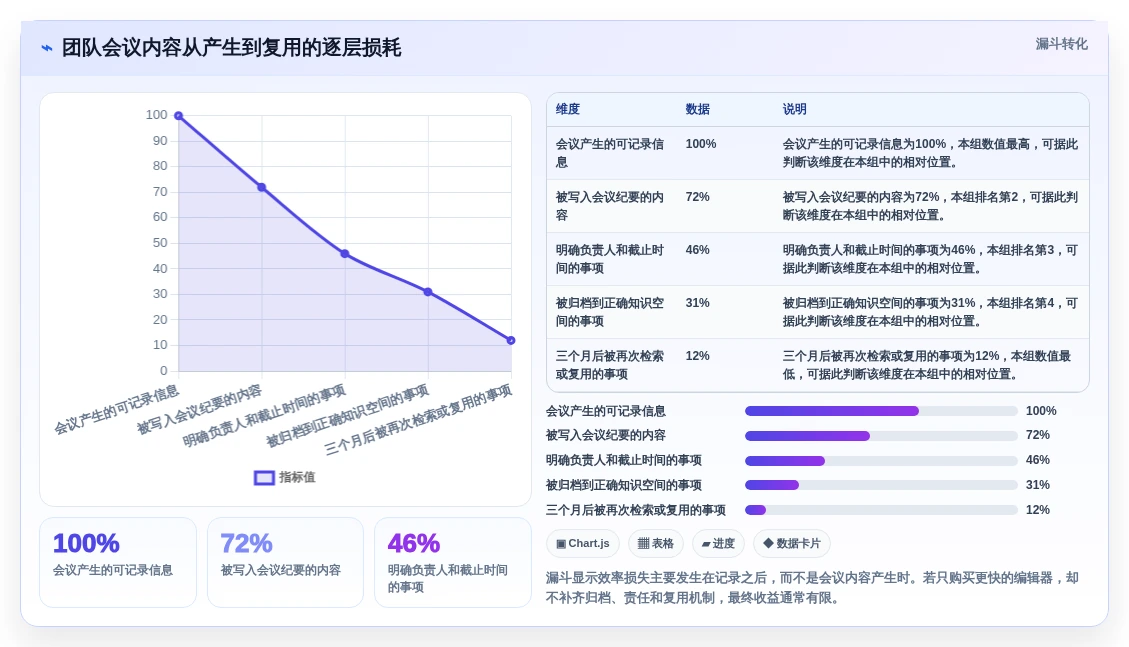Click the chart data point at 31
Viewport: 1129px width, 647px height.
coord(428,291)
